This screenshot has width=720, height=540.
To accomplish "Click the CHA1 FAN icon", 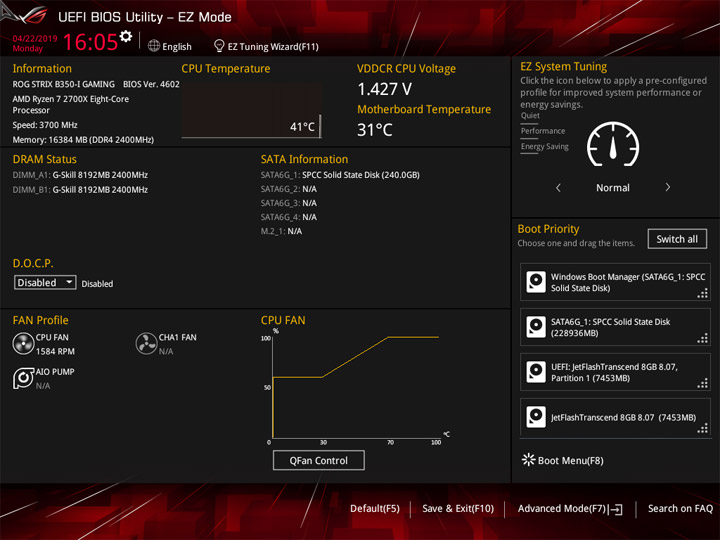I will click(146, 343).
